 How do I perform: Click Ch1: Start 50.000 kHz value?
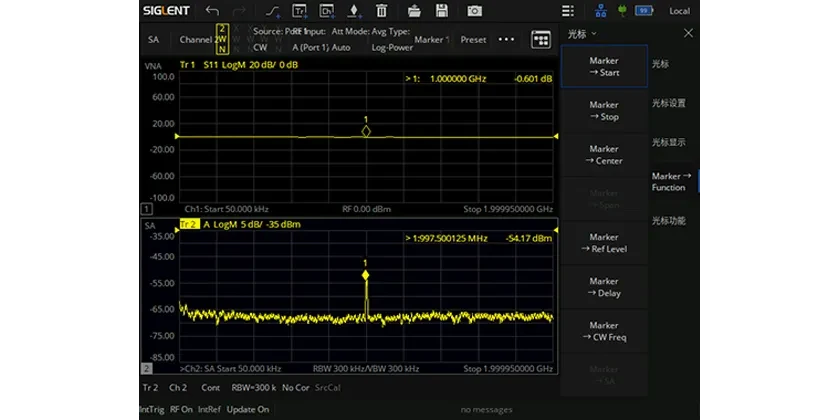227,209
